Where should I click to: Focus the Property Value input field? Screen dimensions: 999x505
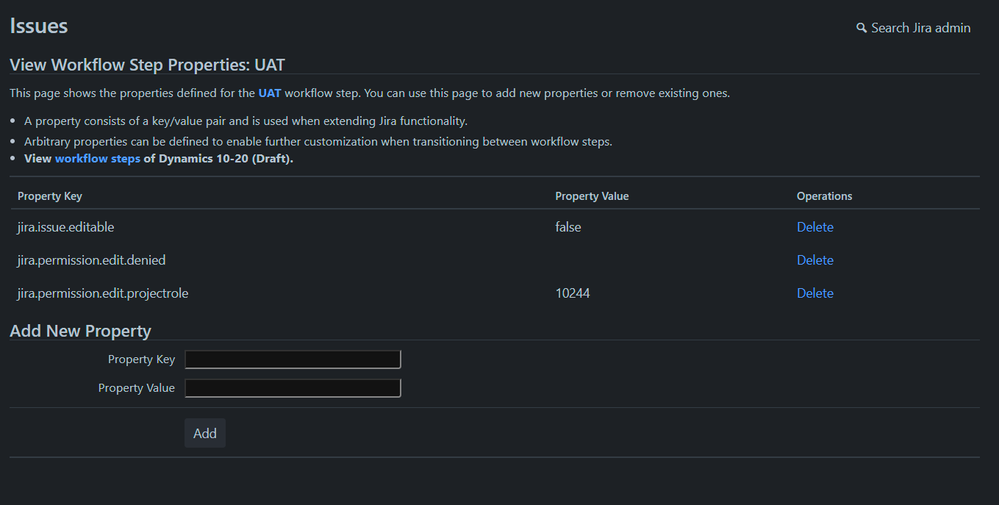click(293, 388)
